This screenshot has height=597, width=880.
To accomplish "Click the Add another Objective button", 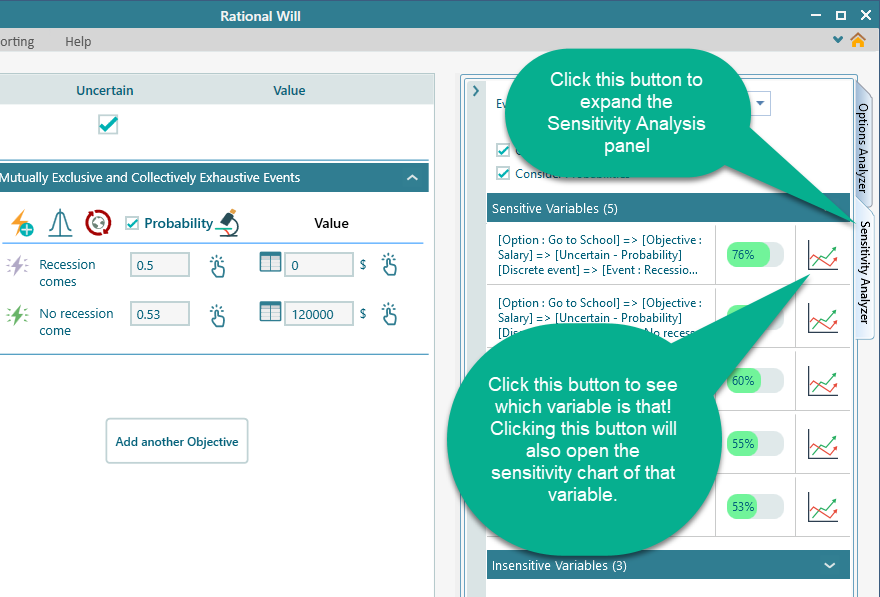I will coord(176,441).
